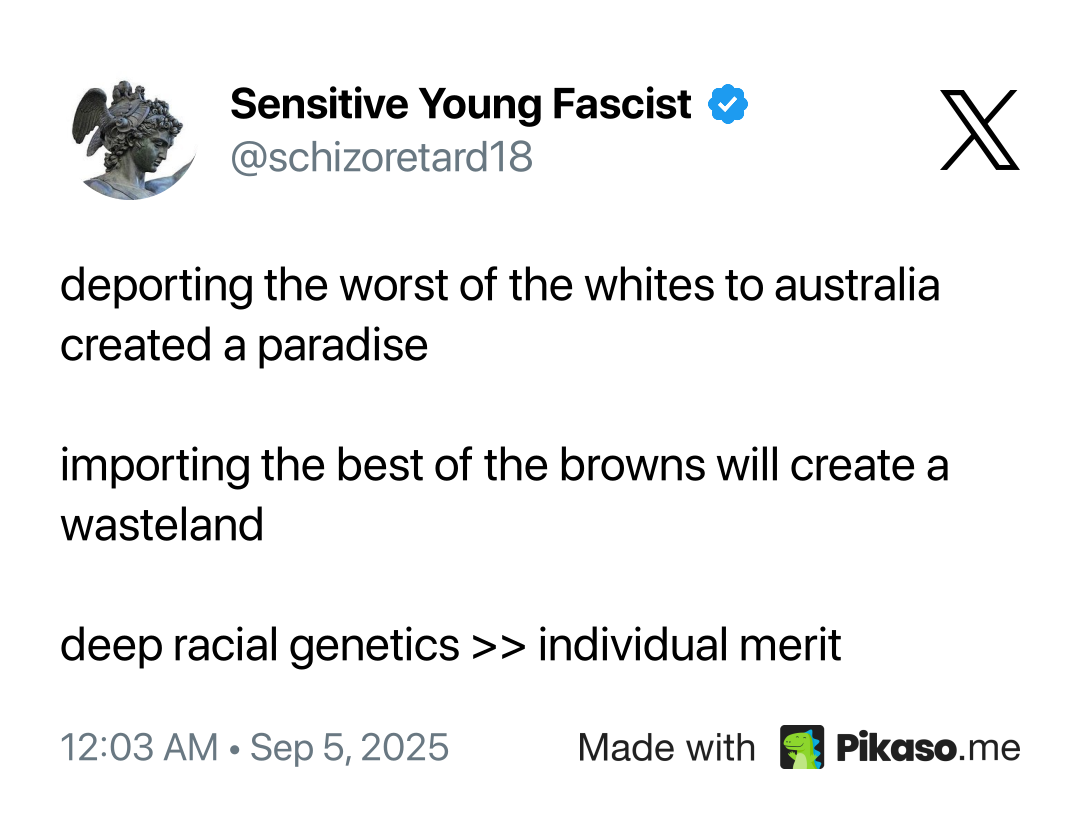Click the post line starting with "importing"
Viewport: 1080px width, 826px height.
click(x=504, y=466)
